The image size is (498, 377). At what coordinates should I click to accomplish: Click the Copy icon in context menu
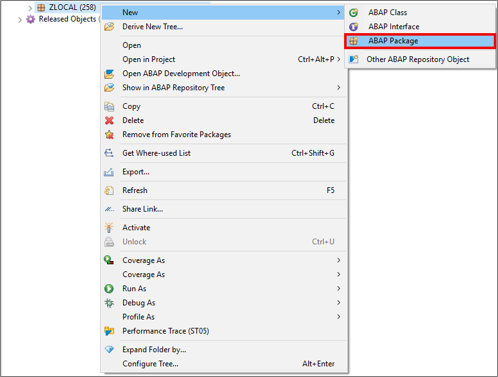tap(109, 106)
